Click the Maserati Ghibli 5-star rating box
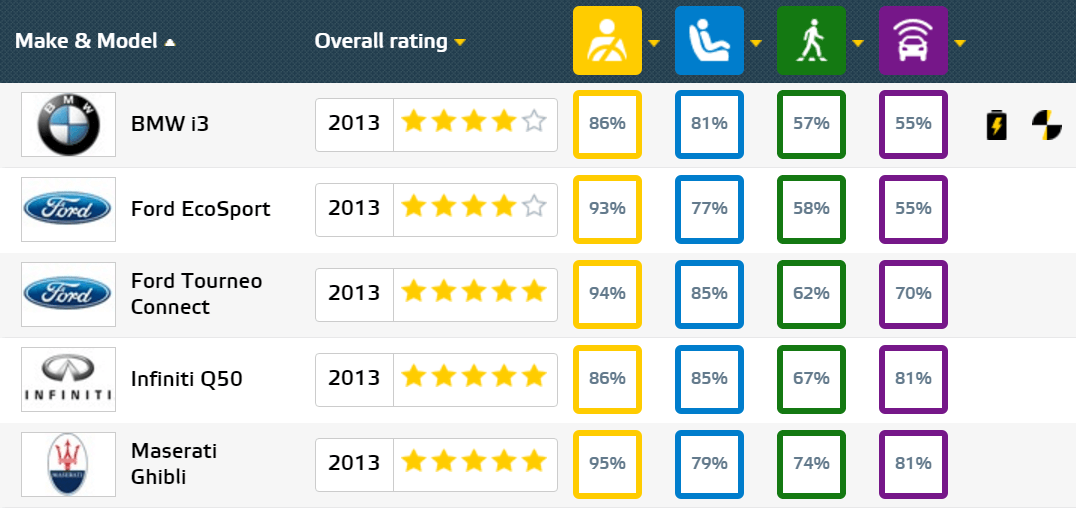The height and width of the screenshot is (510, 1076). [x=436, y=465]
